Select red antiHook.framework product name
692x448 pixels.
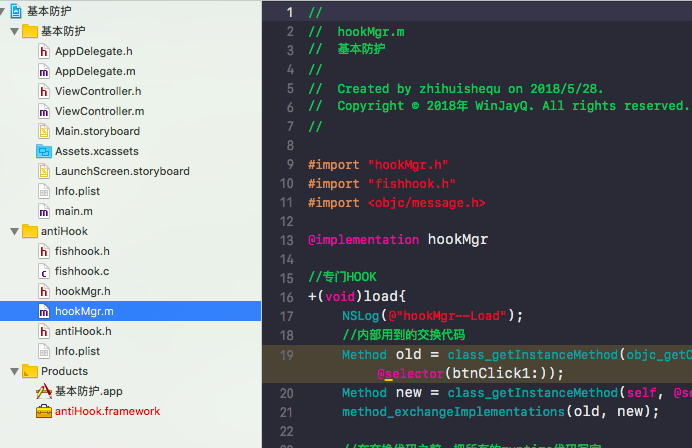point(107,411)
